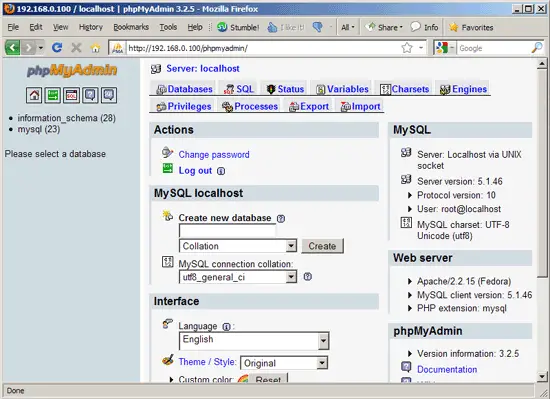Click the thumbs-up I like it button

pyautogui.click(x=286, y=27)
